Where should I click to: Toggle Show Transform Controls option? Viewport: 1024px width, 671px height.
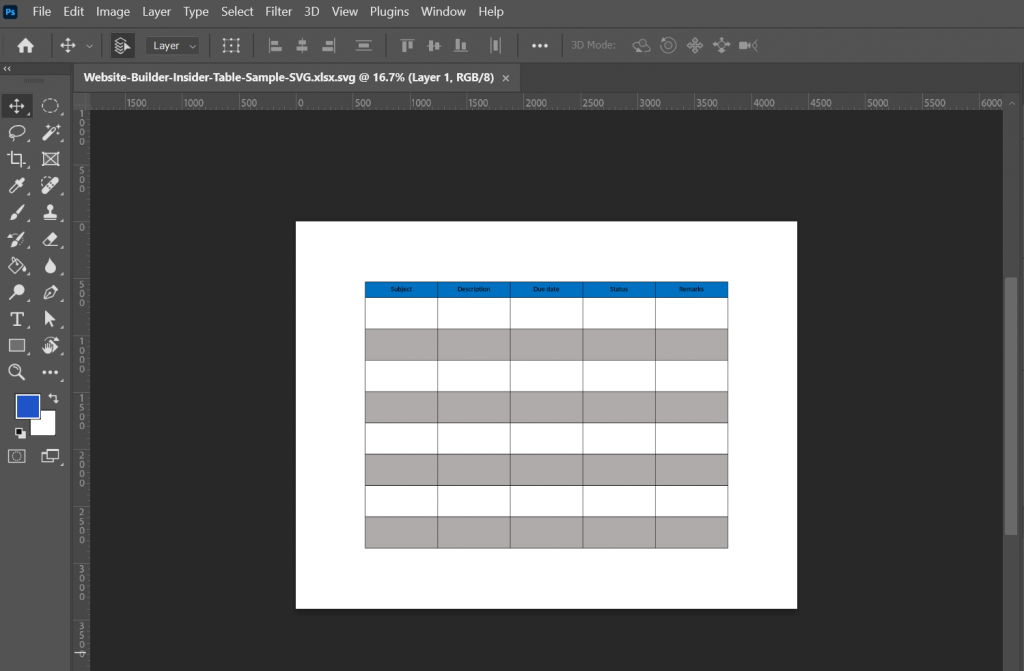[x=231, y=45]
